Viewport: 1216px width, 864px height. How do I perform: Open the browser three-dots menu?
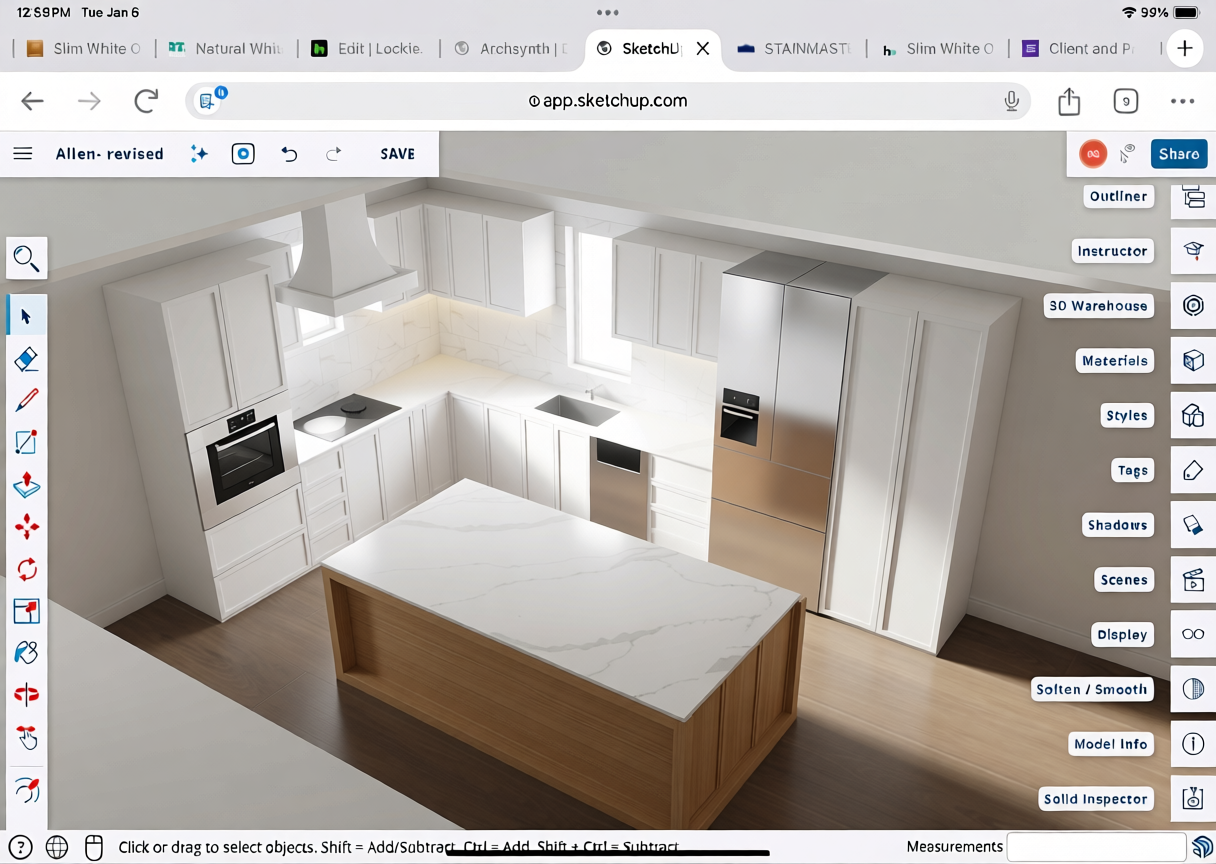1182,101
